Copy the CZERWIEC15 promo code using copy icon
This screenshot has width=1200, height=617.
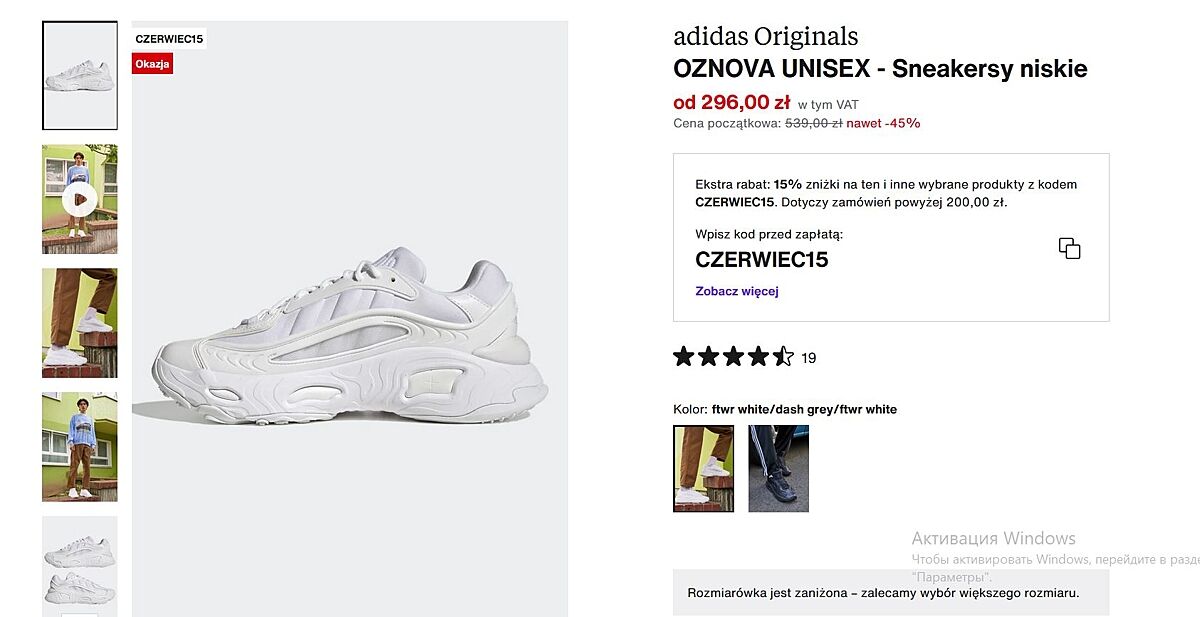[x=1069, y=249]
